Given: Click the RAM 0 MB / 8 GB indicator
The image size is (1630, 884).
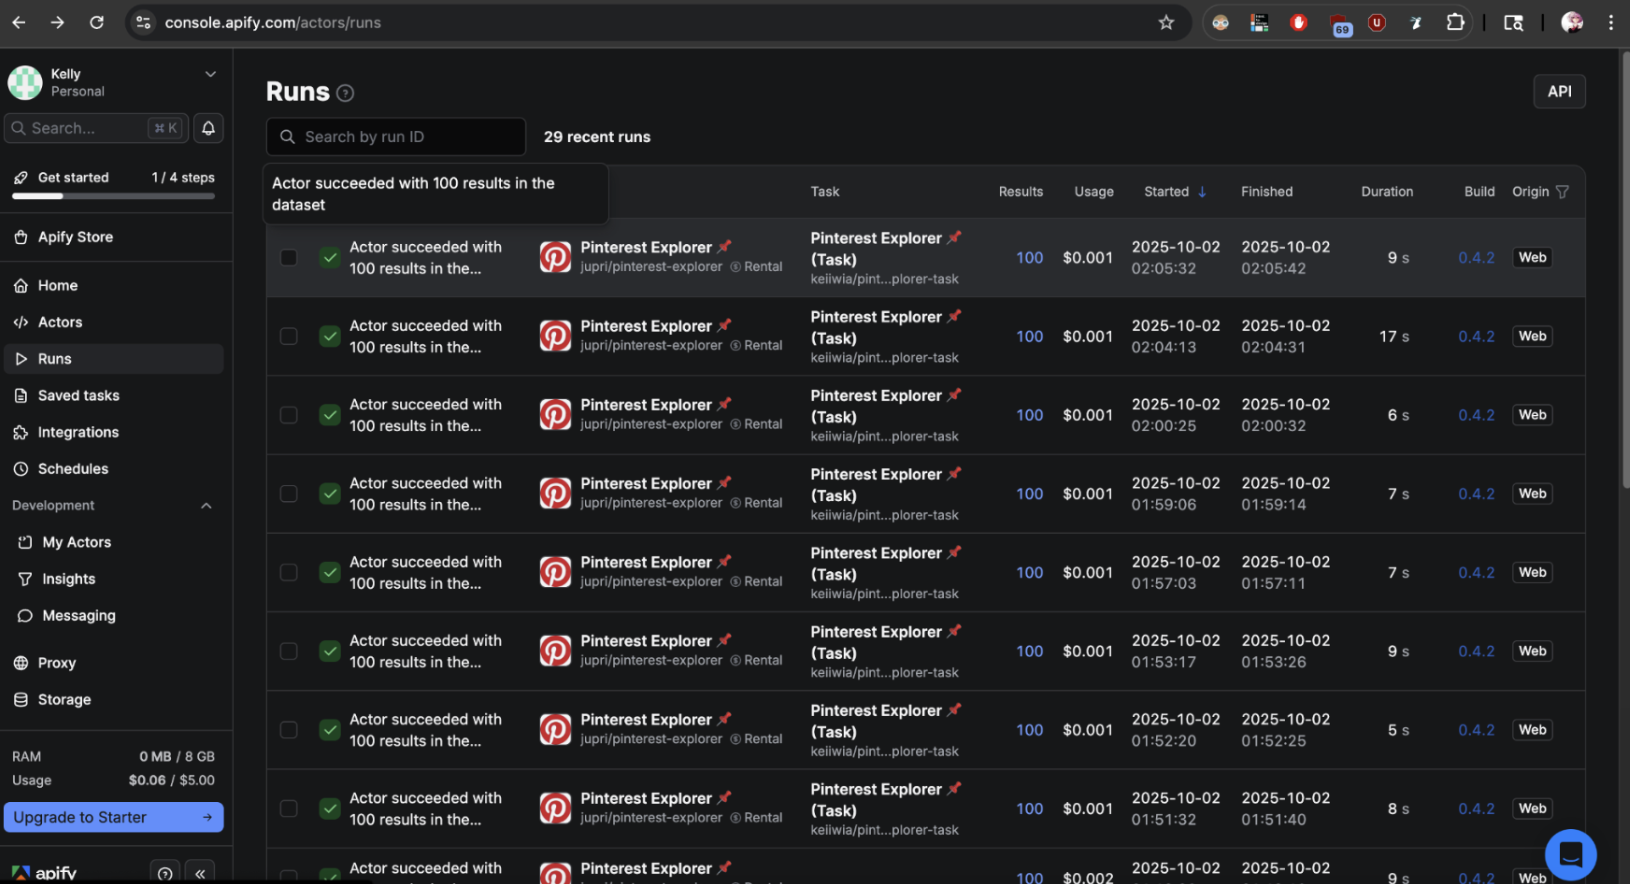Looking at the screenshot, I should (113, 757).
